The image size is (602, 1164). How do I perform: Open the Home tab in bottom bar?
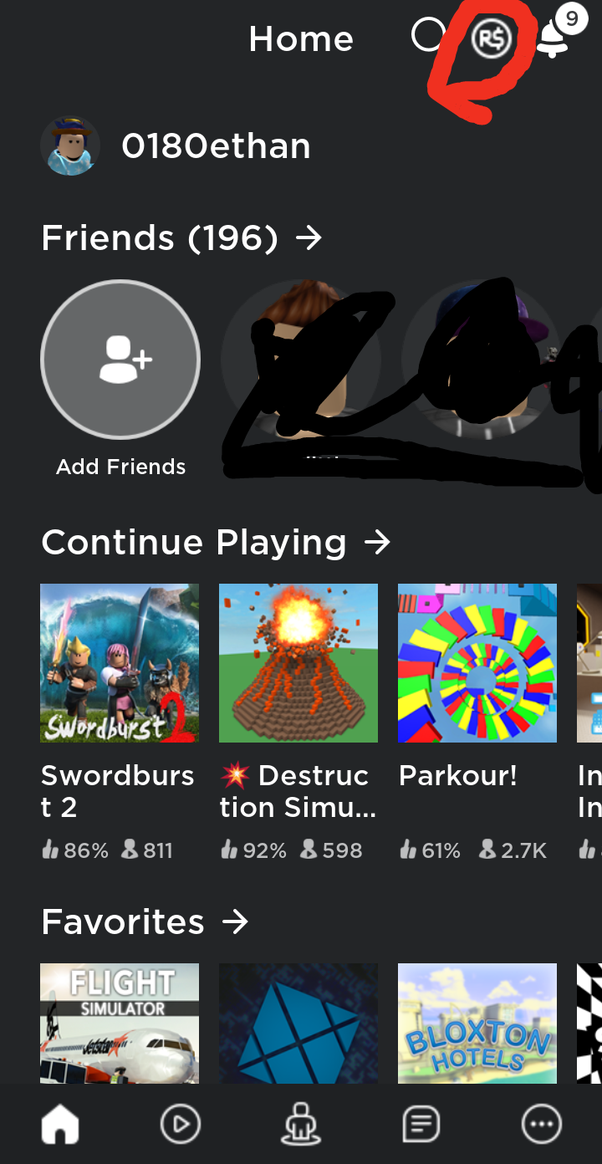pos(60,1125)
